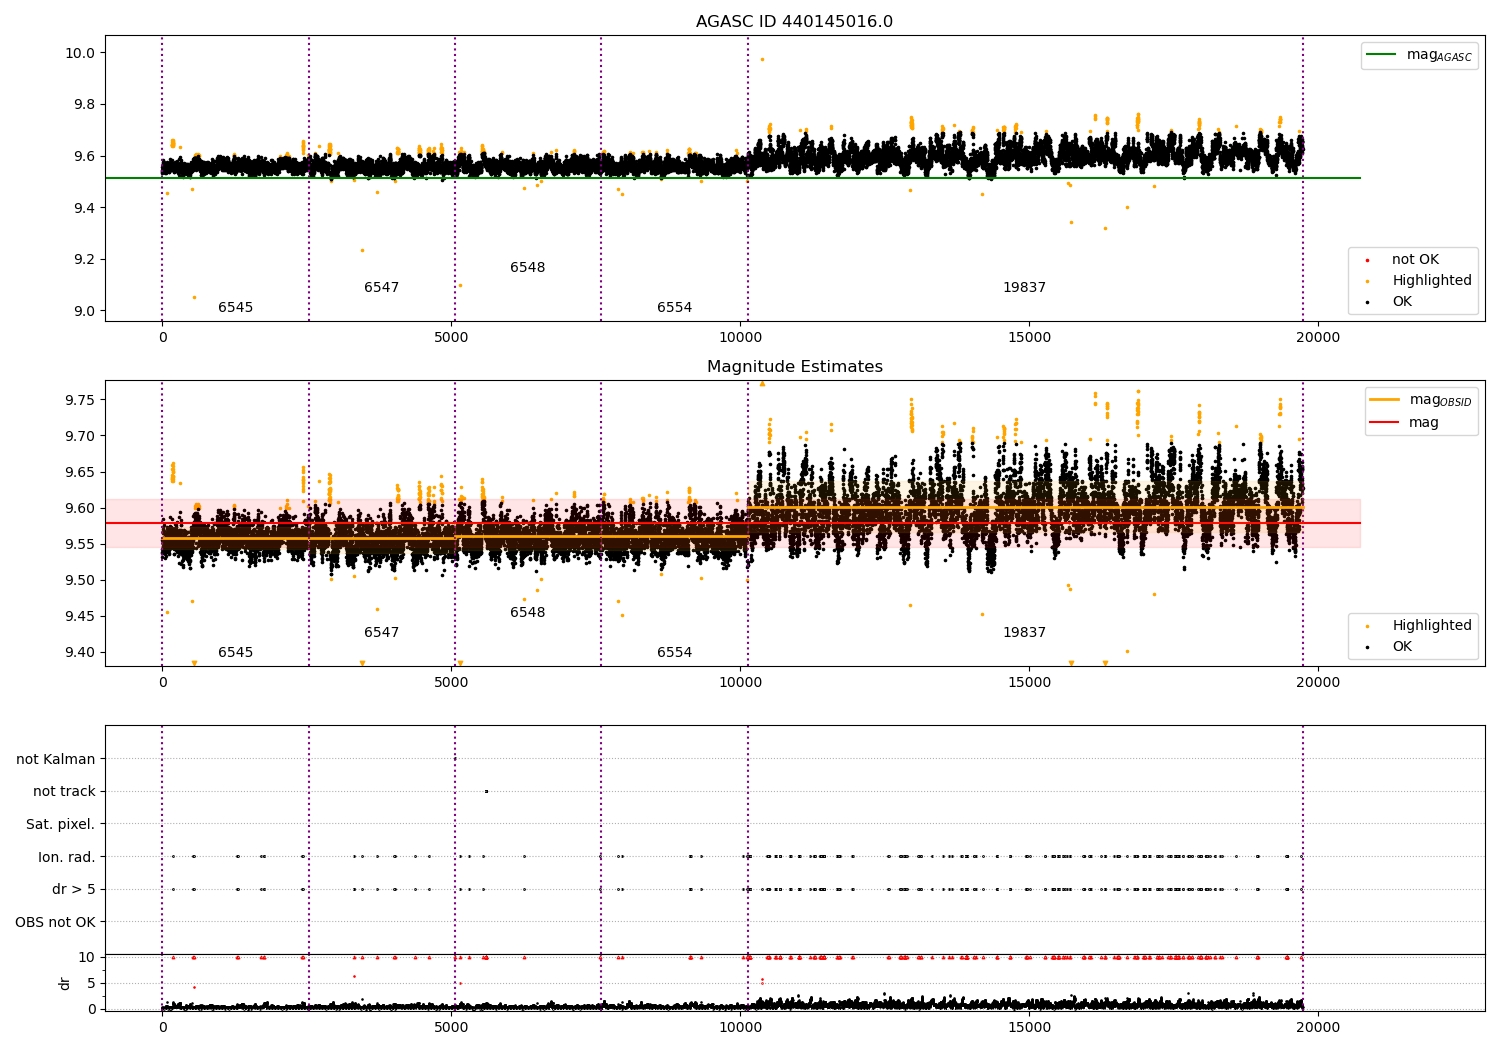The height and width of the screenshot is (1050, 1500).
Task: Click observation label 19837 in top plot
Action: click(1024, 288)
